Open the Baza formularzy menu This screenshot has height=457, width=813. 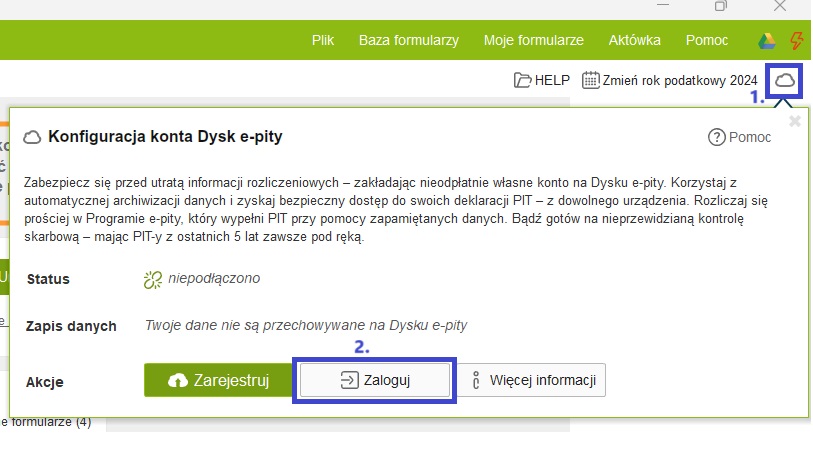click(408, 41)
